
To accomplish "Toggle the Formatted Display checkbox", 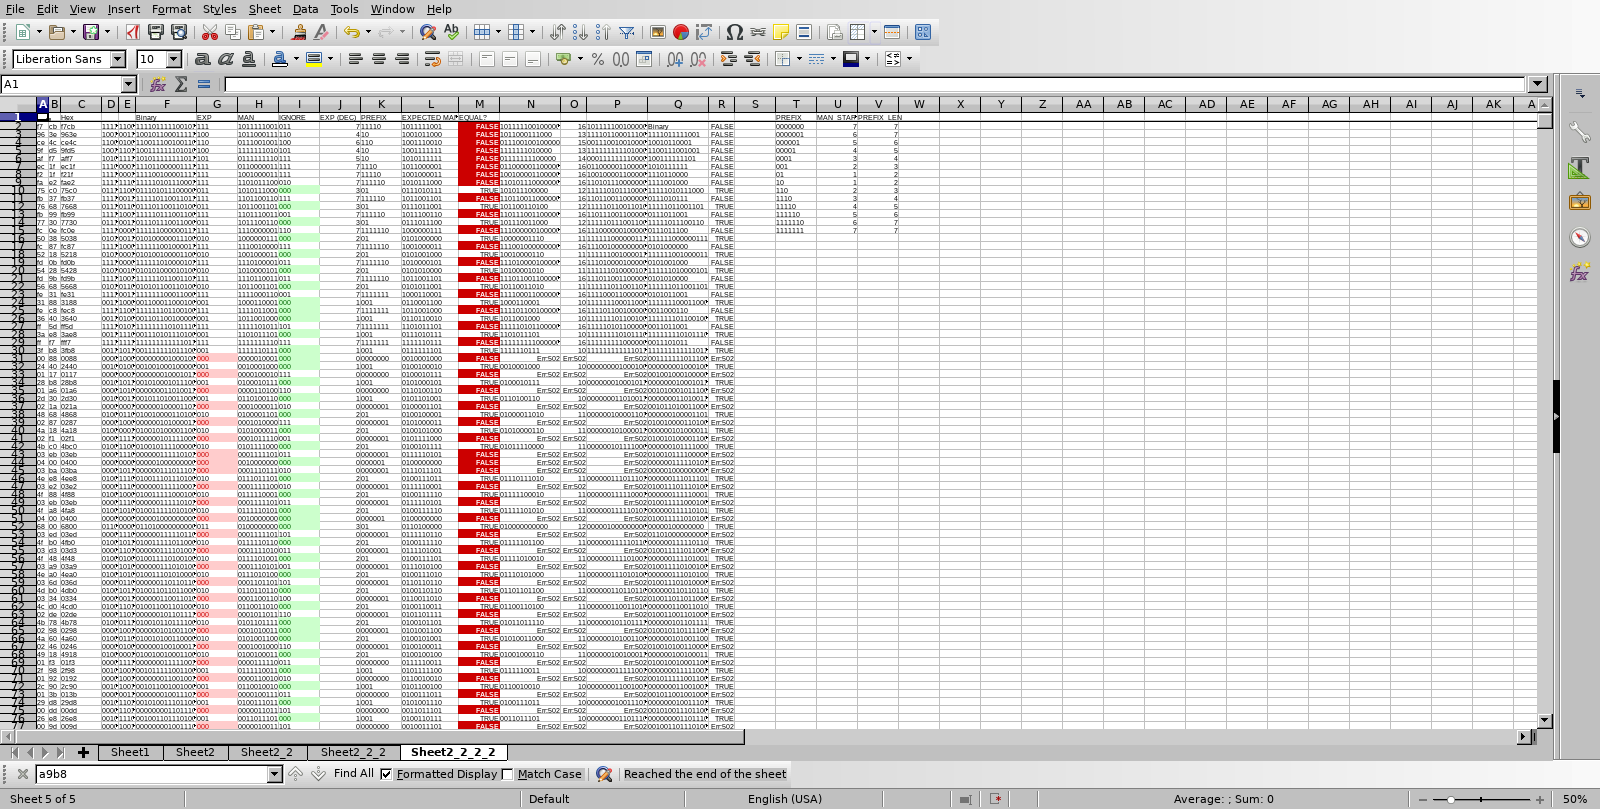I will coord(387,774).
